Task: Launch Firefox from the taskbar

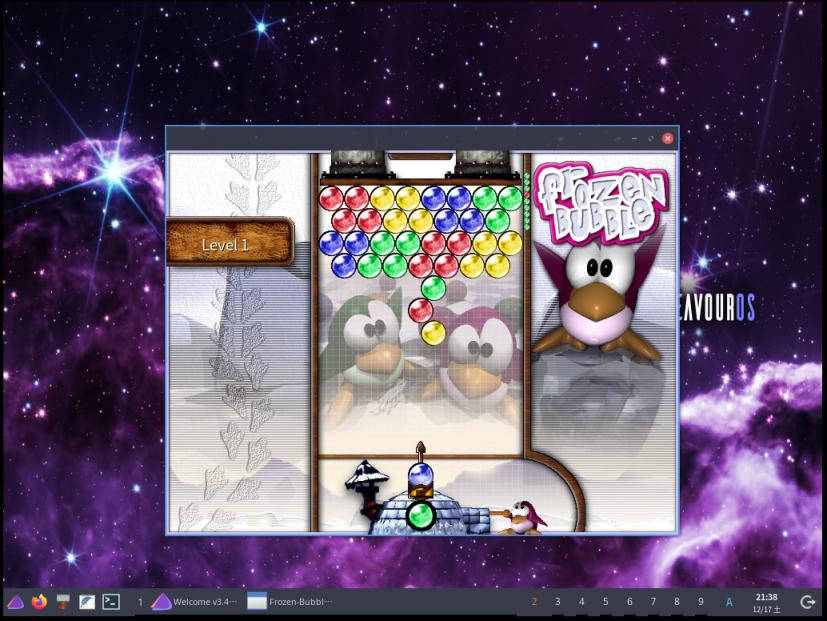Action: [39, 601]
